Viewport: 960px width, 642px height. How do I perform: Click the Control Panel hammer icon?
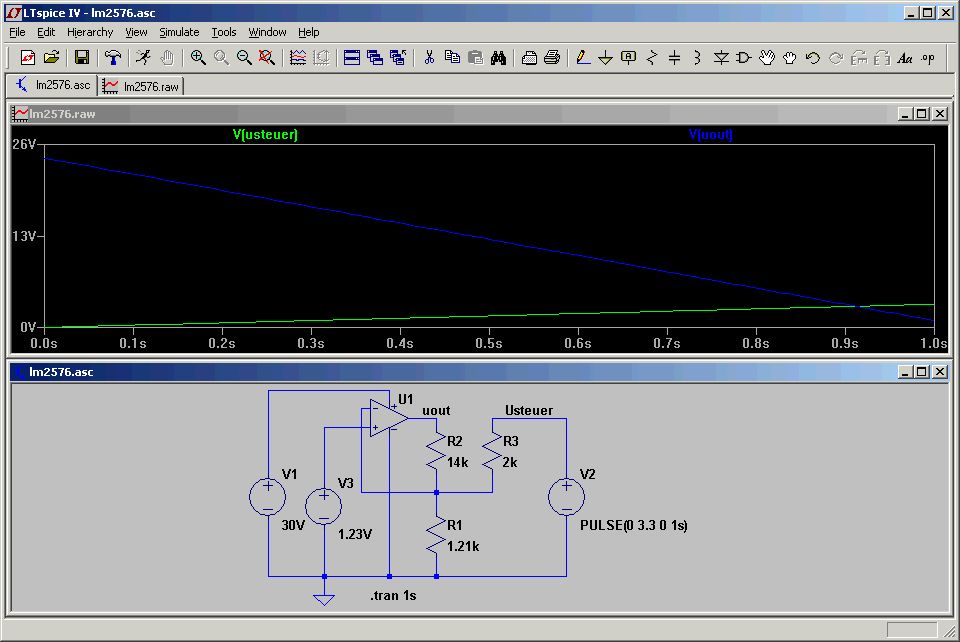point(113,58)
